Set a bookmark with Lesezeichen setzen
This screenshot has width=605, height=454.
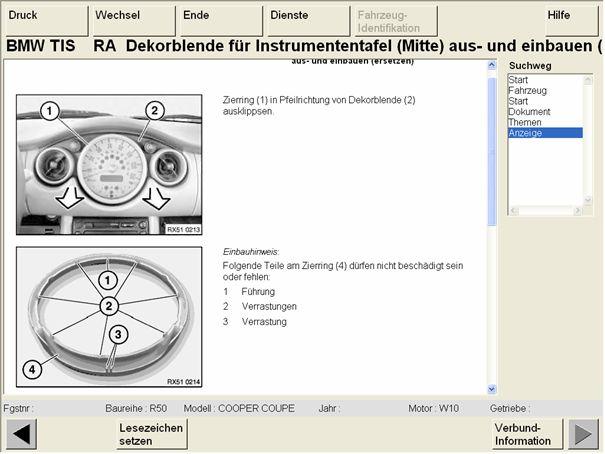pyautogui.click(x=150, y=435)
